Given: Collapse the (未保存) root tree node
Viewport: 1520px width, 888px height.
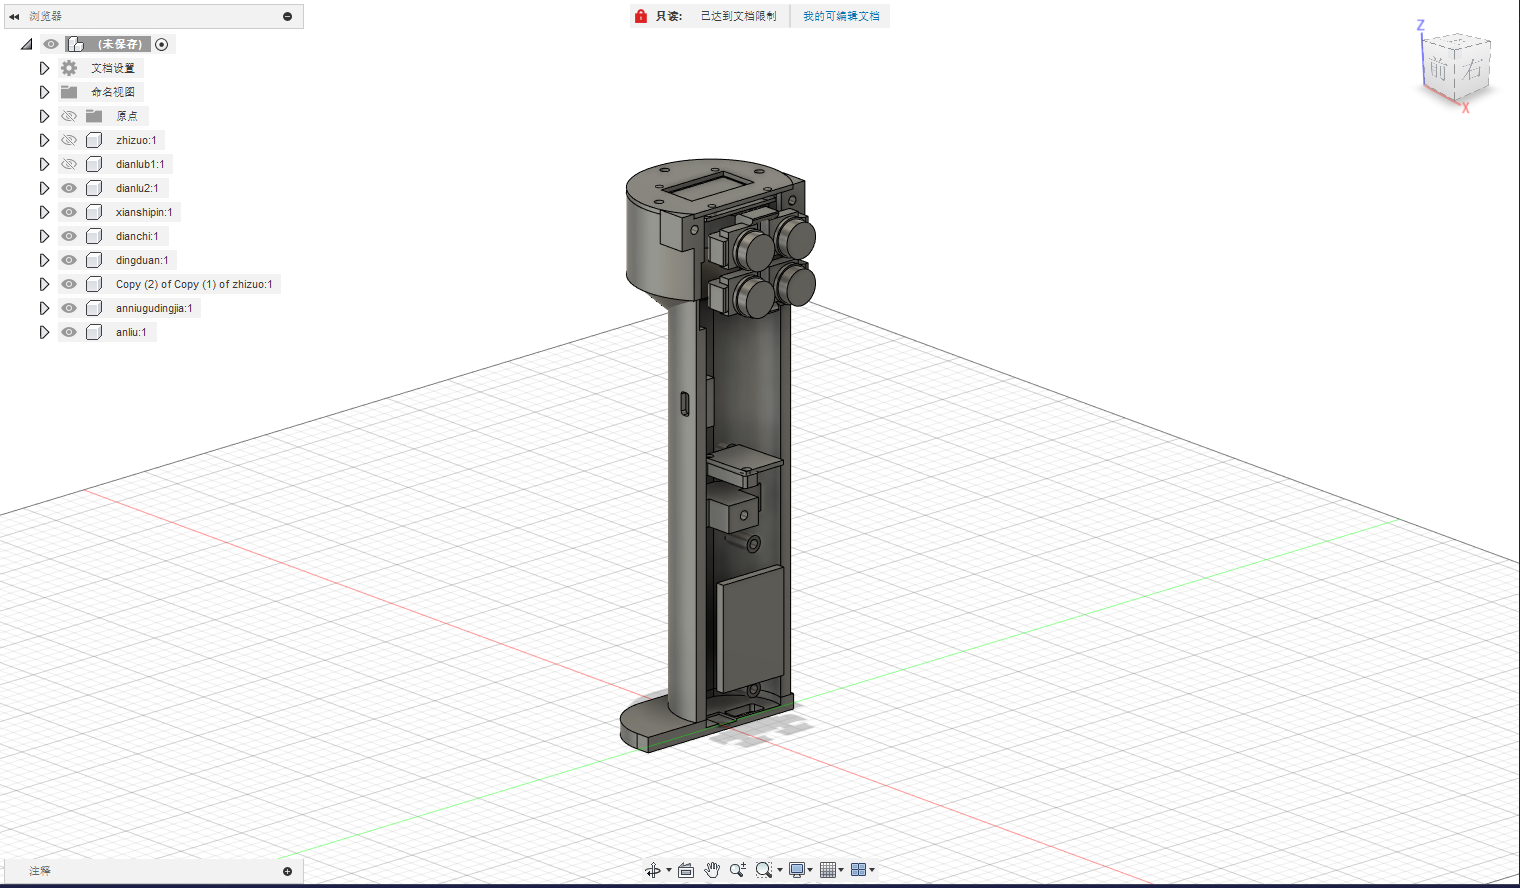Looking at the screenshot, I should (x=26, y=44).
